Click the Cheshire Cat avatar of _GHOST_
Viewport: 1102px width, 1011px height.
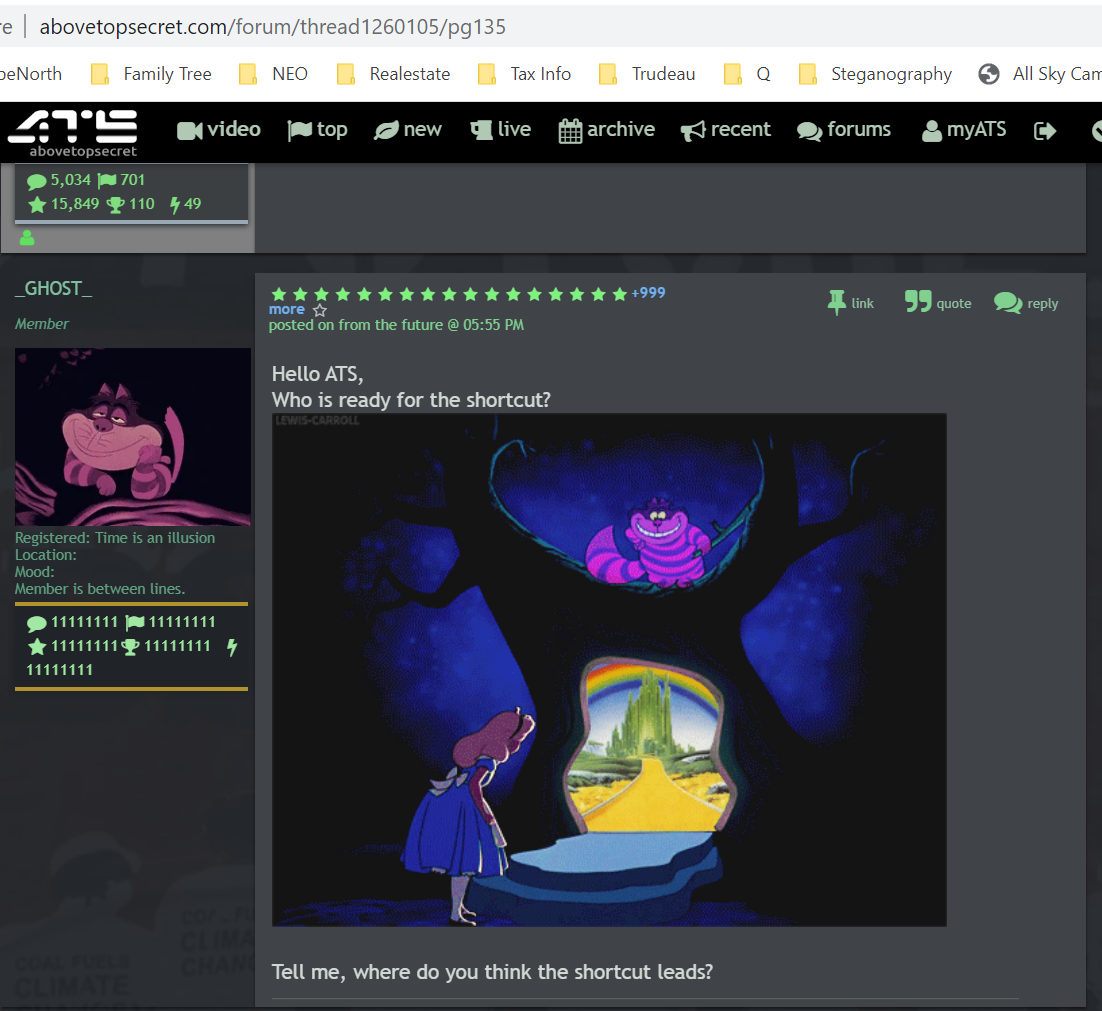[x=133, y=436]
